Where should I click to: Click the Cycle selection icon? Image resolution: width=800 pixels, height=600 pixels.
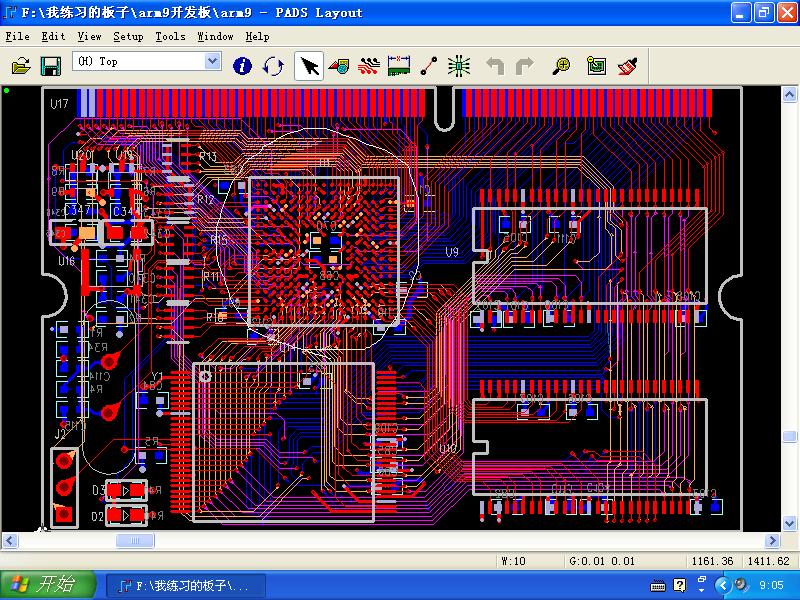273,66
